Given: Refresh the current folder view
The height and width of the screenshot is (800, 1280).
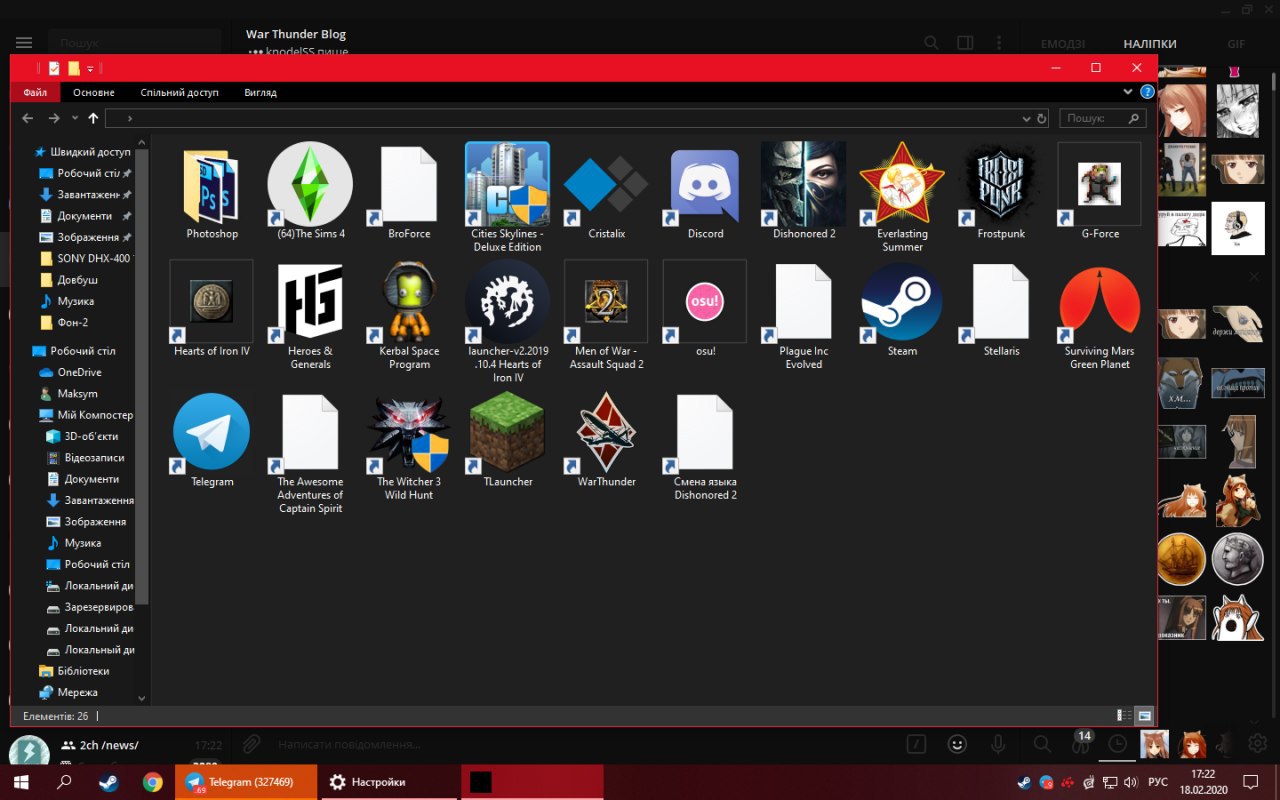Looking at the screenshot, I should [1041, 118].
